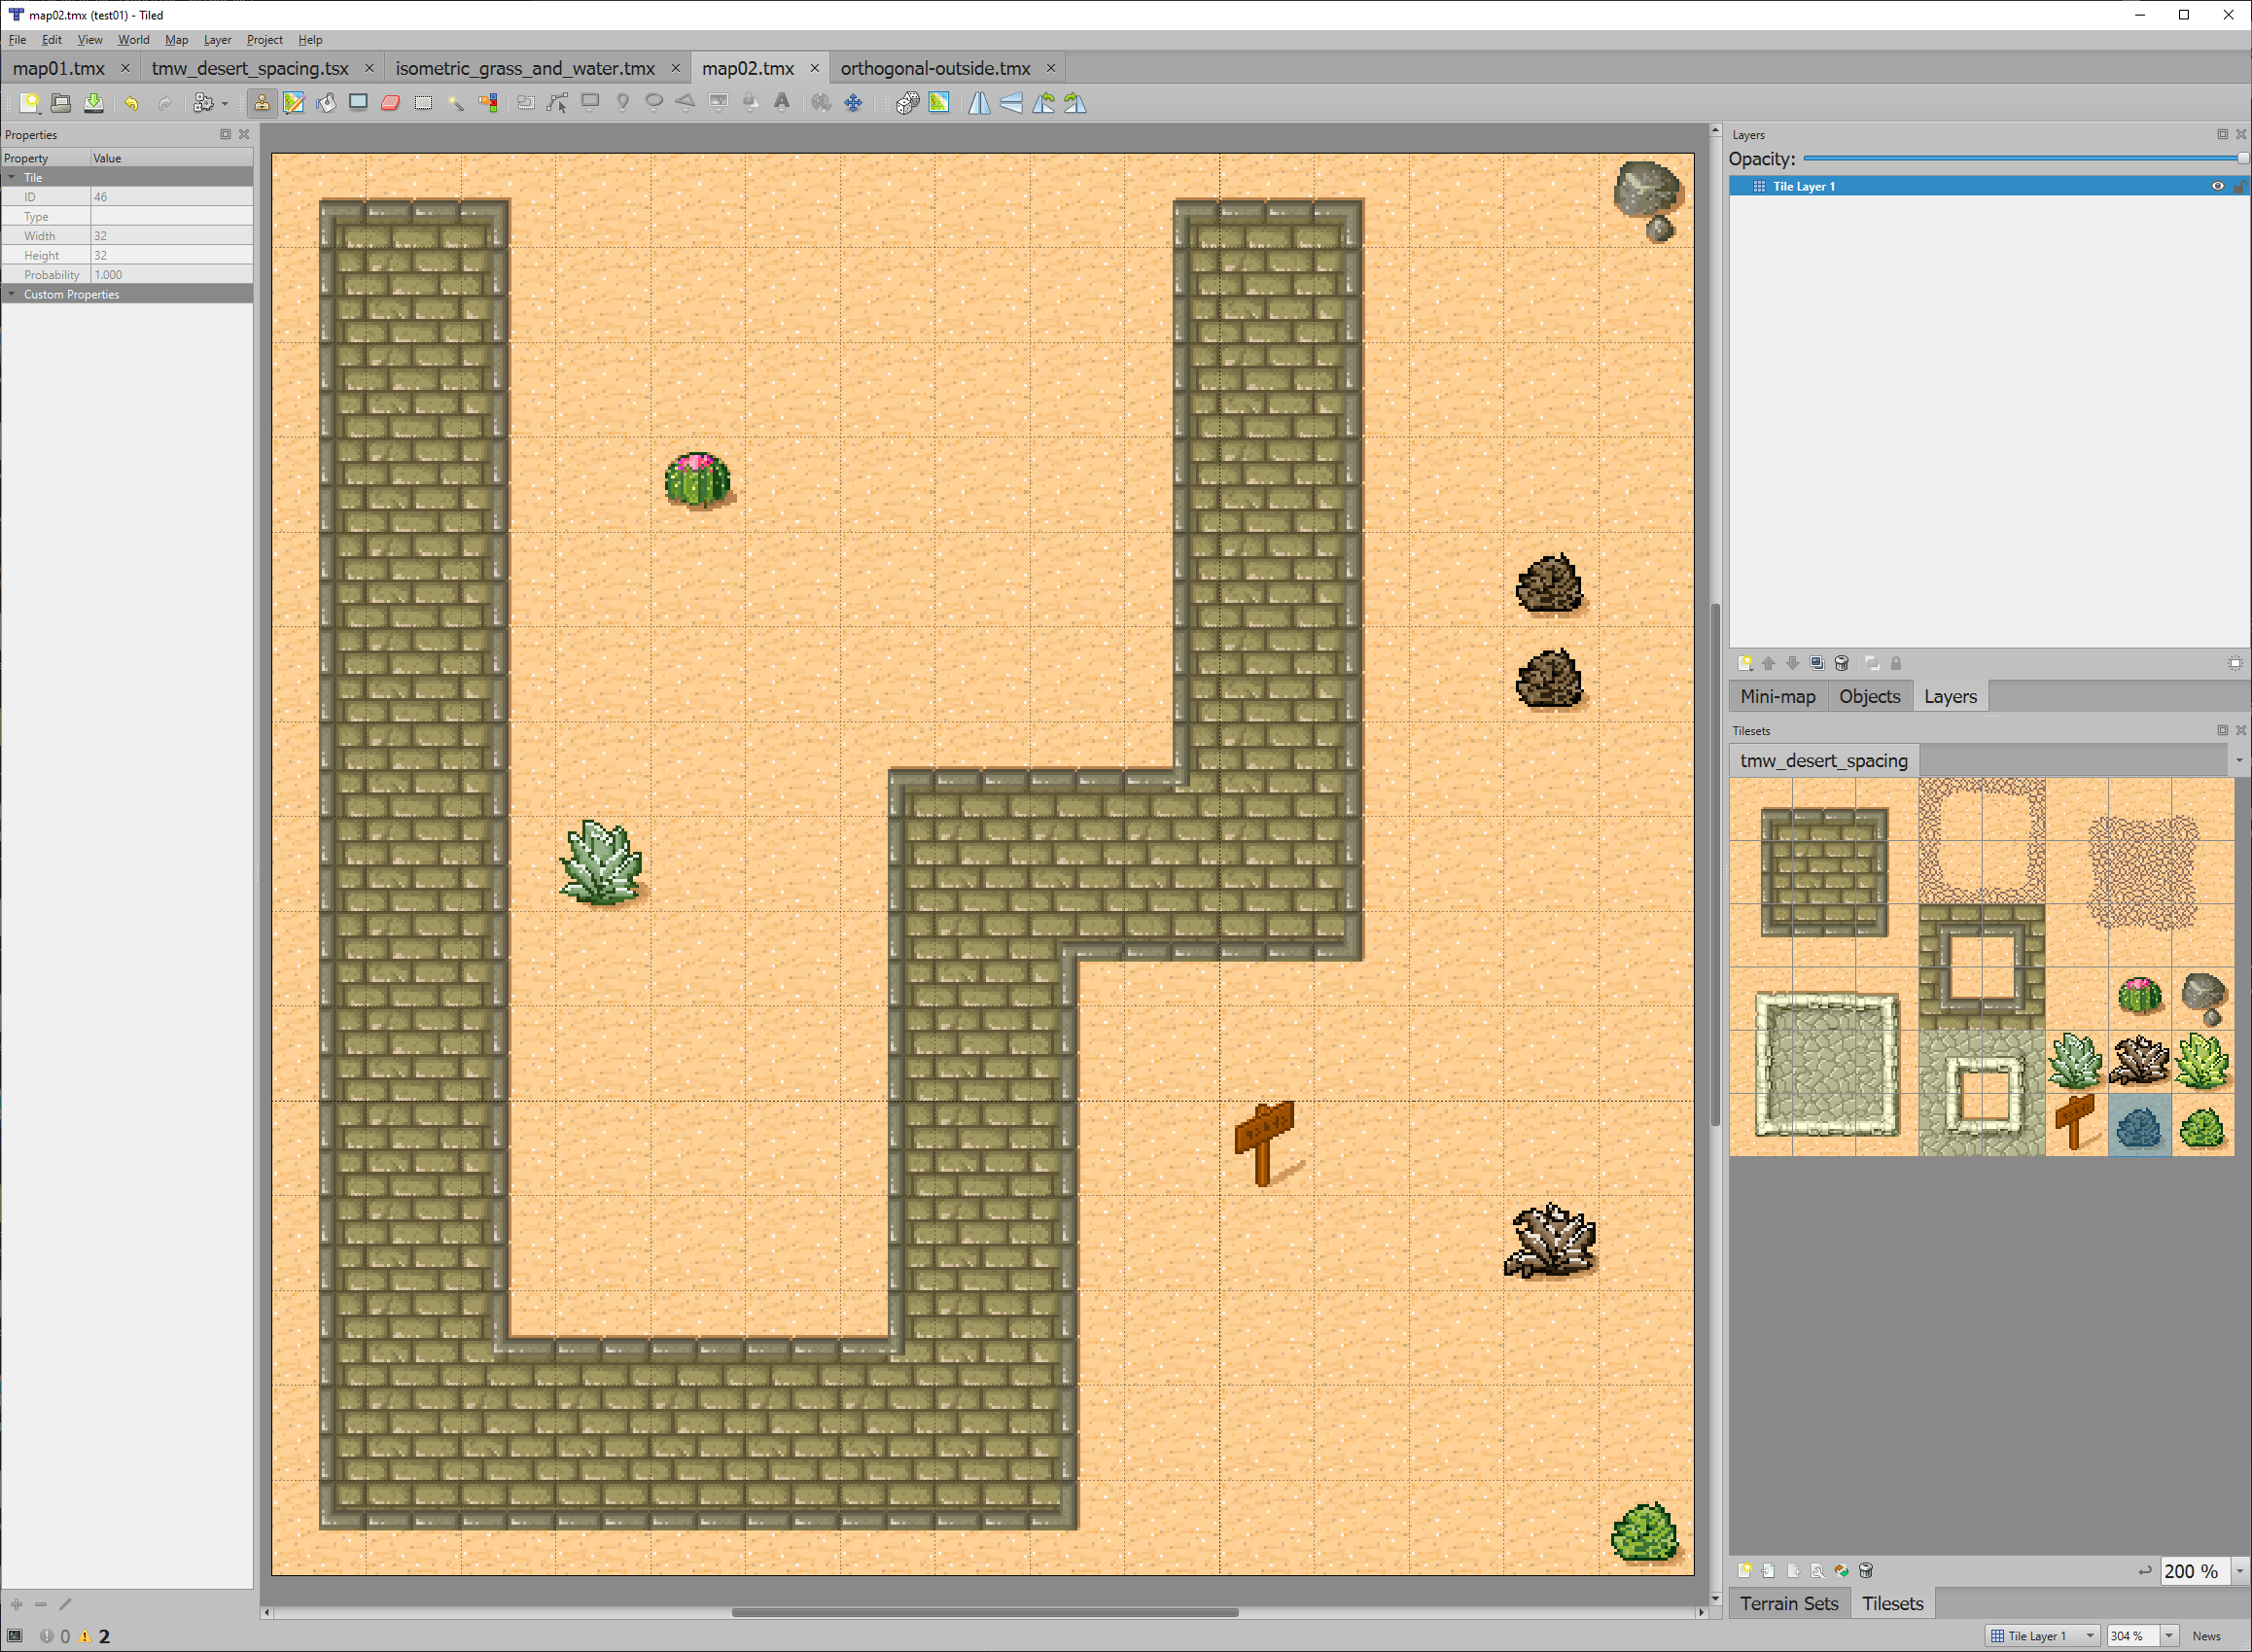Enable Random Mode with the dice icon
Screen dimensions: 2252x1652
click(906, 102)
